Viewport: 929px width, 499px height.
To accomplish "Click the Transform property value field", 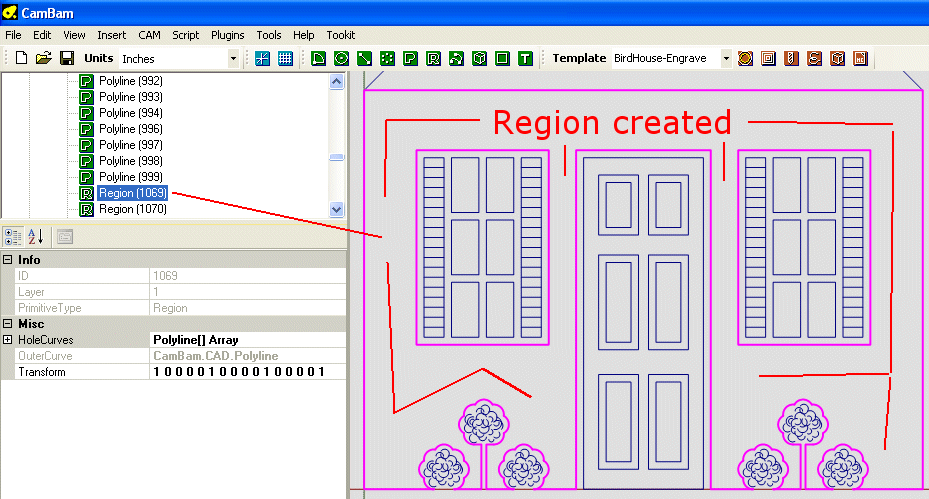I will click(x=245, y=372).
